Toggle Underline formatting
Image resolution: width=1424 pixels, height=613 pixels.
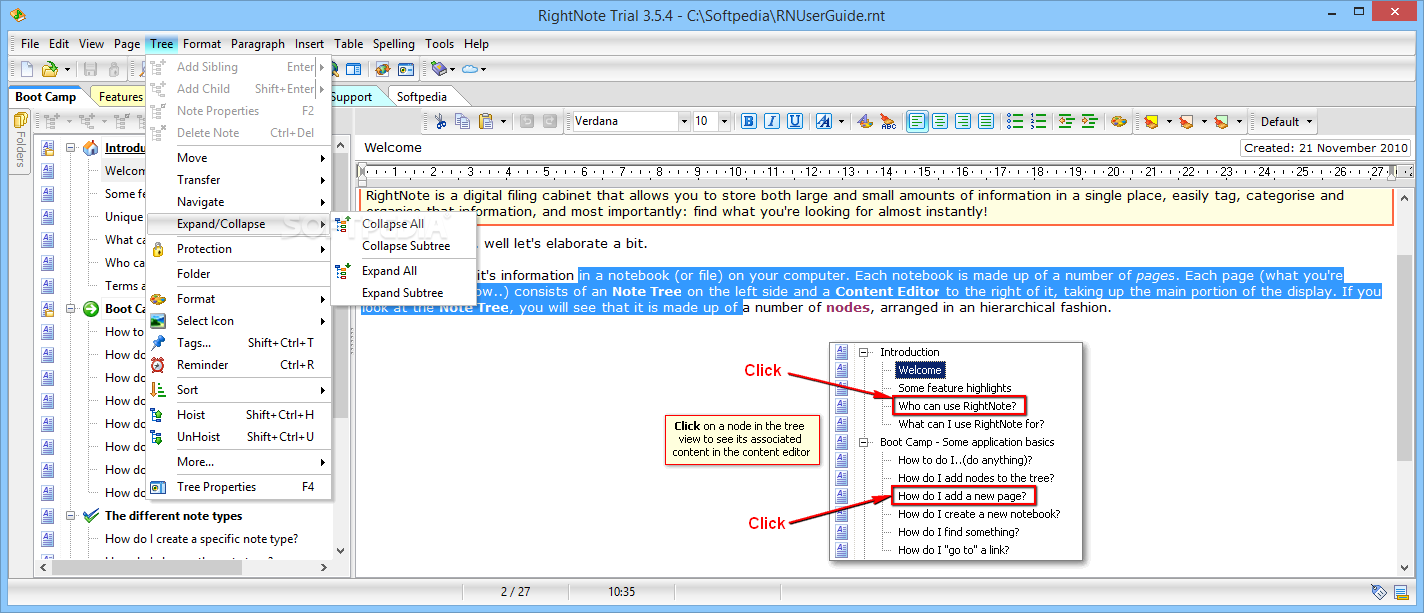point(795,121)
